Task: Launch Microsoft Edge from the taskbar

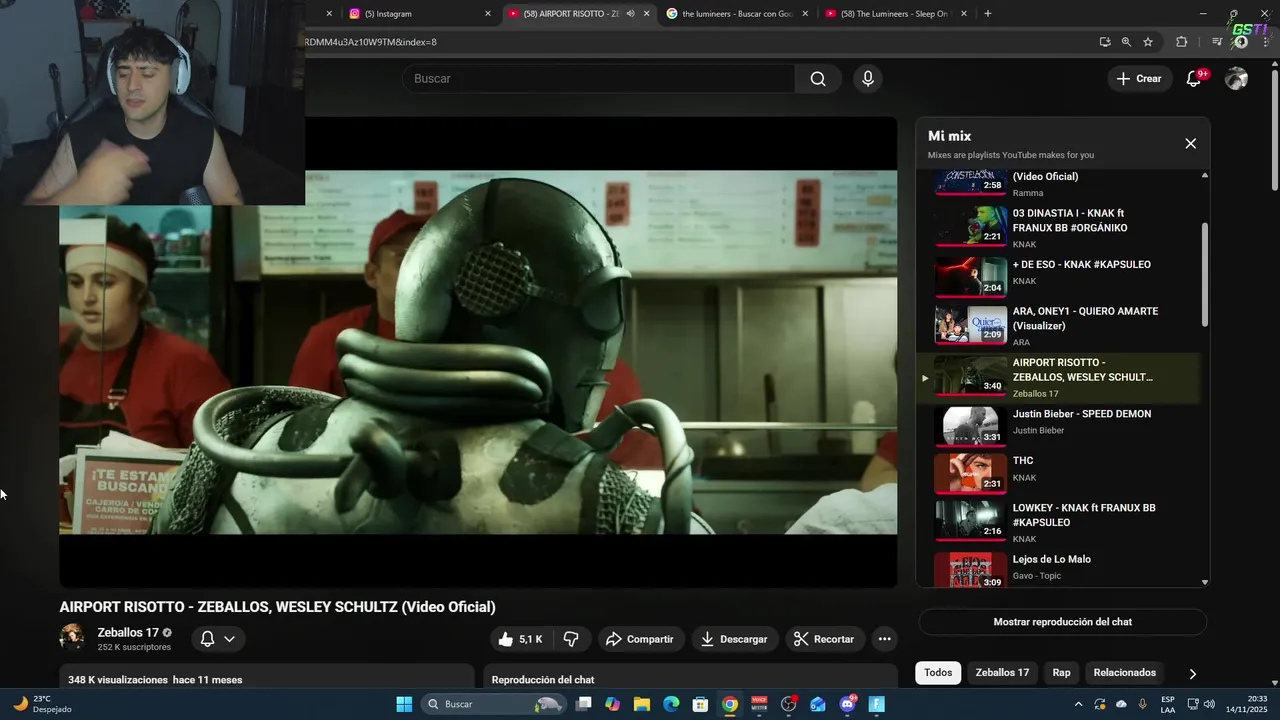Action: coord(671,704)
